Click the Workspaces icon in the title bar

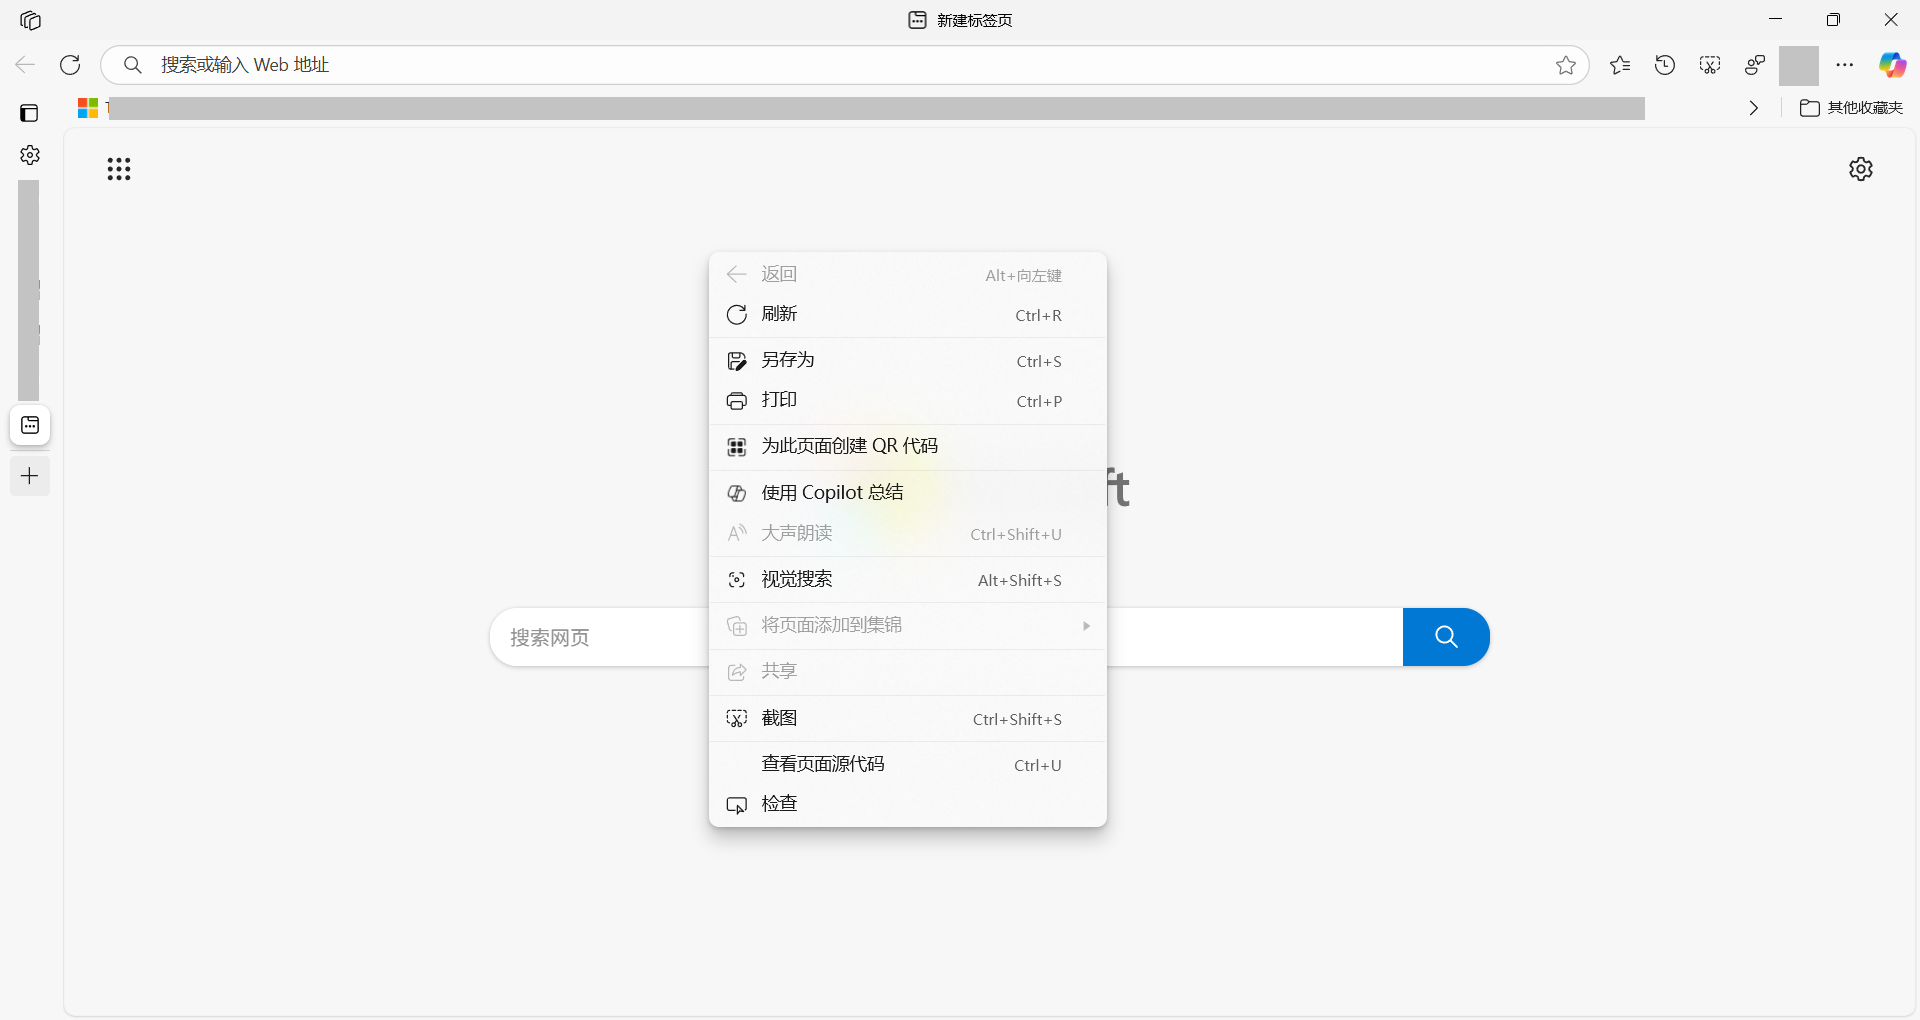(x=31, y=20)
